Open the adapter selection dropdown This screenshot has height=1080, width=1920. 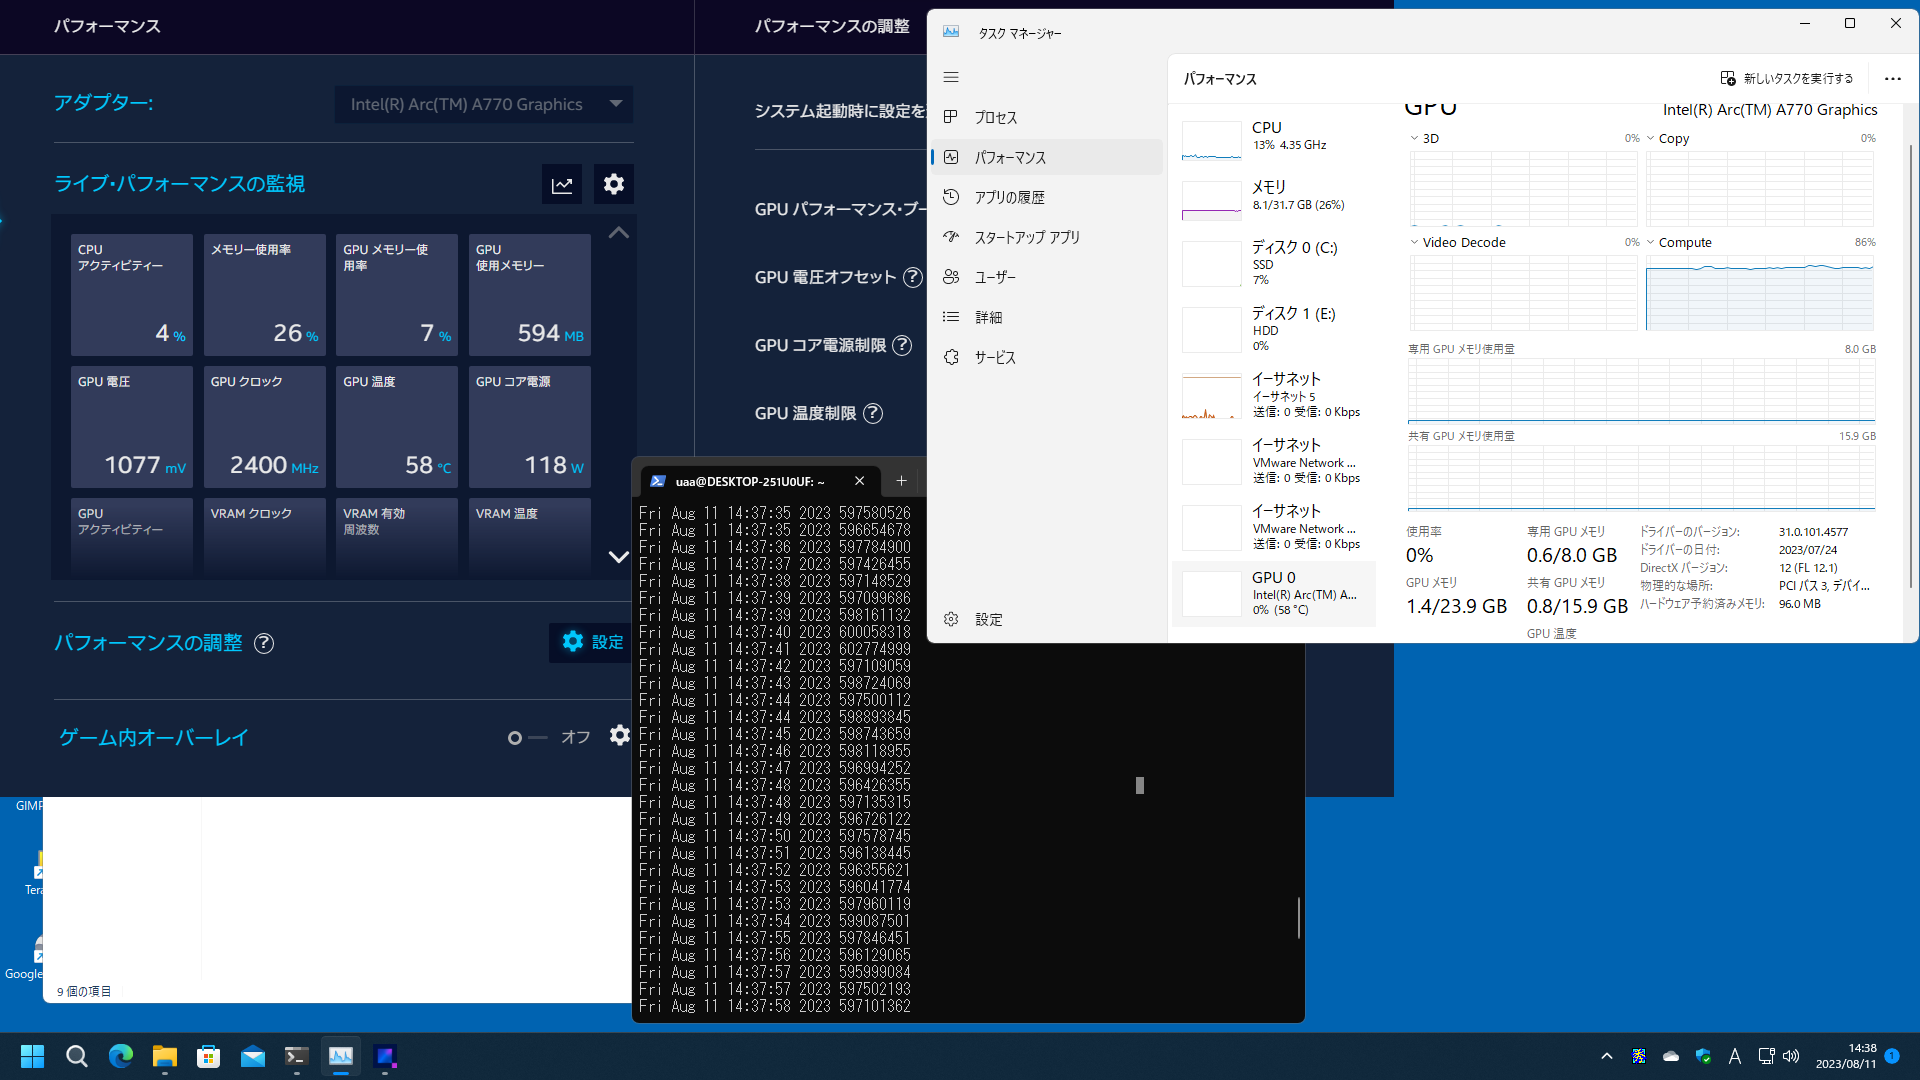pyautogui.click(x=484, y=104)
